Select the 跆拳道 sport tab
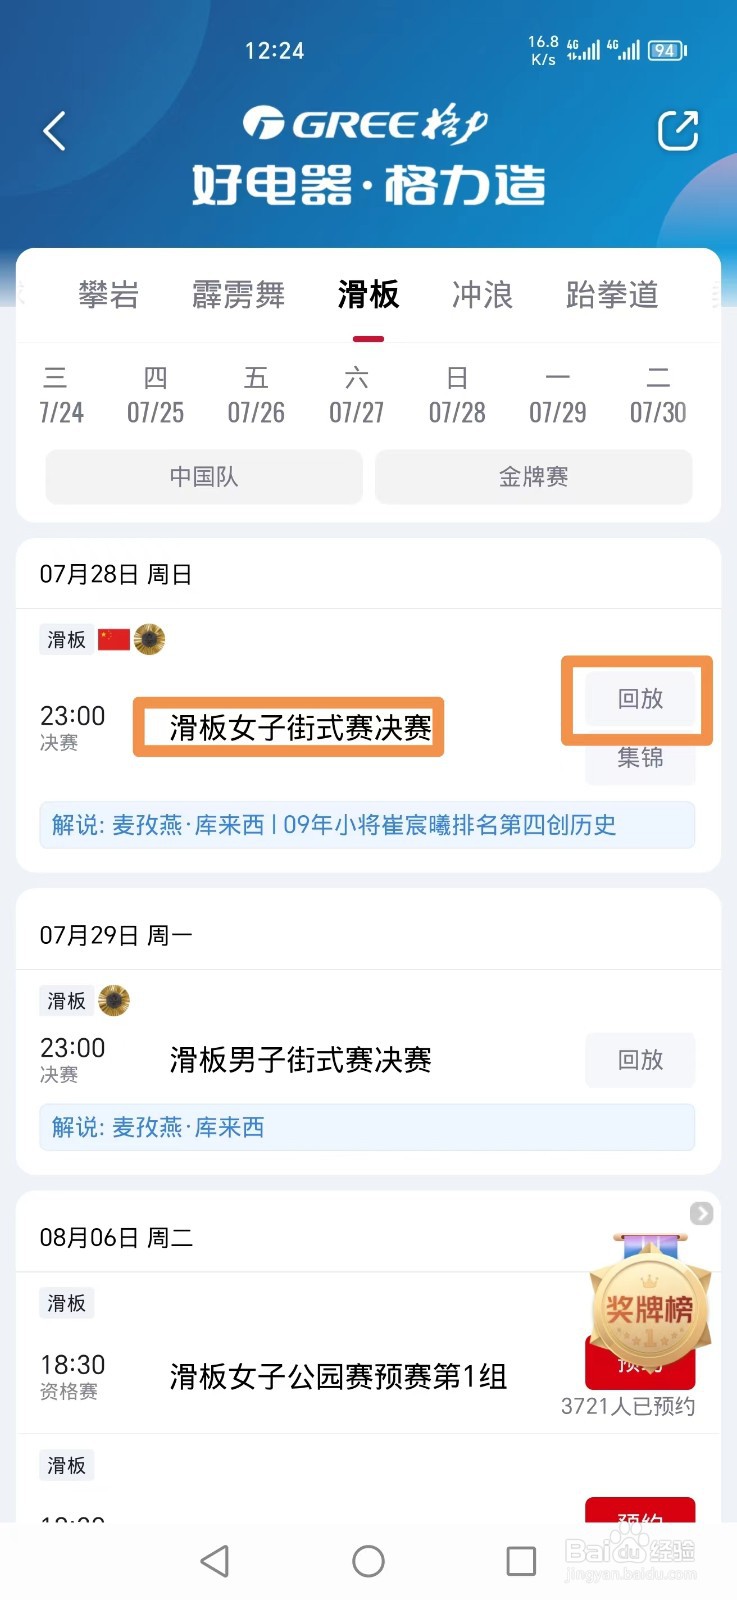Viewport: 737px width, 1600px height. (612, 295)
